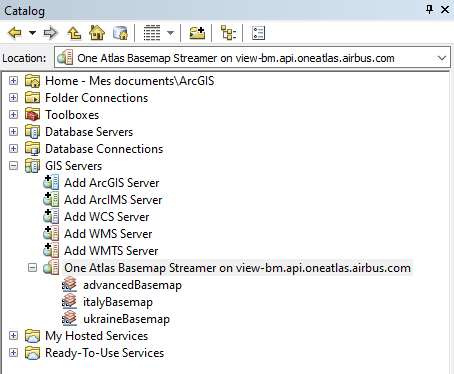454x374 pixels.
Task: Collapse the GIS Servers node
Action: coord(13,166)
